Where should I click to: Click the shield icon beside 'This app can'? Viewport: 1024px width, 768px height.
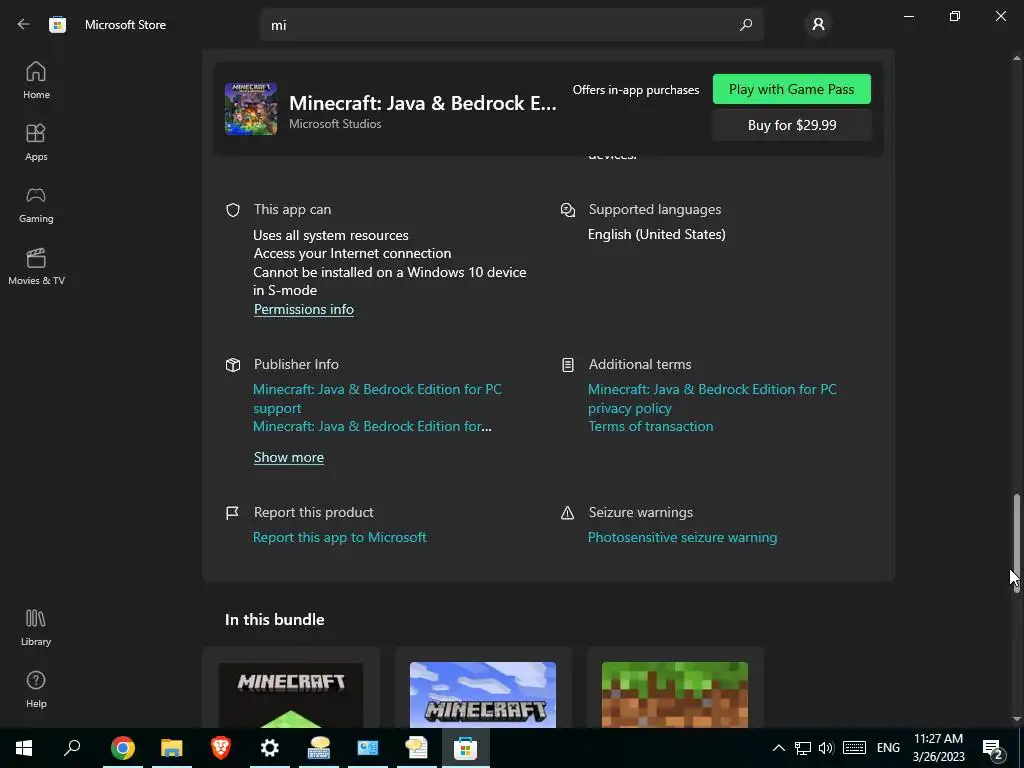(x=232, y=210)
